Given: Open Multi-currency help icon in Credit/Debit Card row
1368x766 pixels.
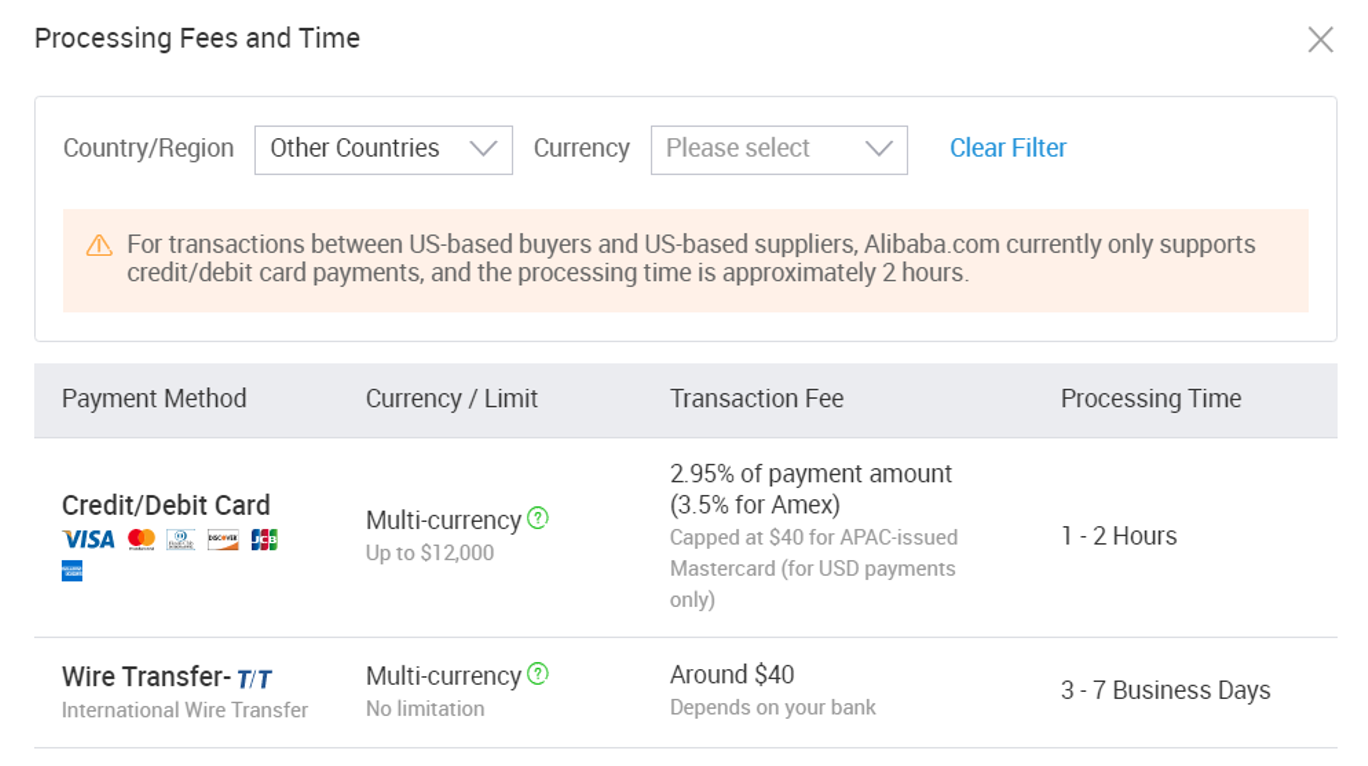Looking at the screenshot, I should pyautogui.click(x=538, y=518).
